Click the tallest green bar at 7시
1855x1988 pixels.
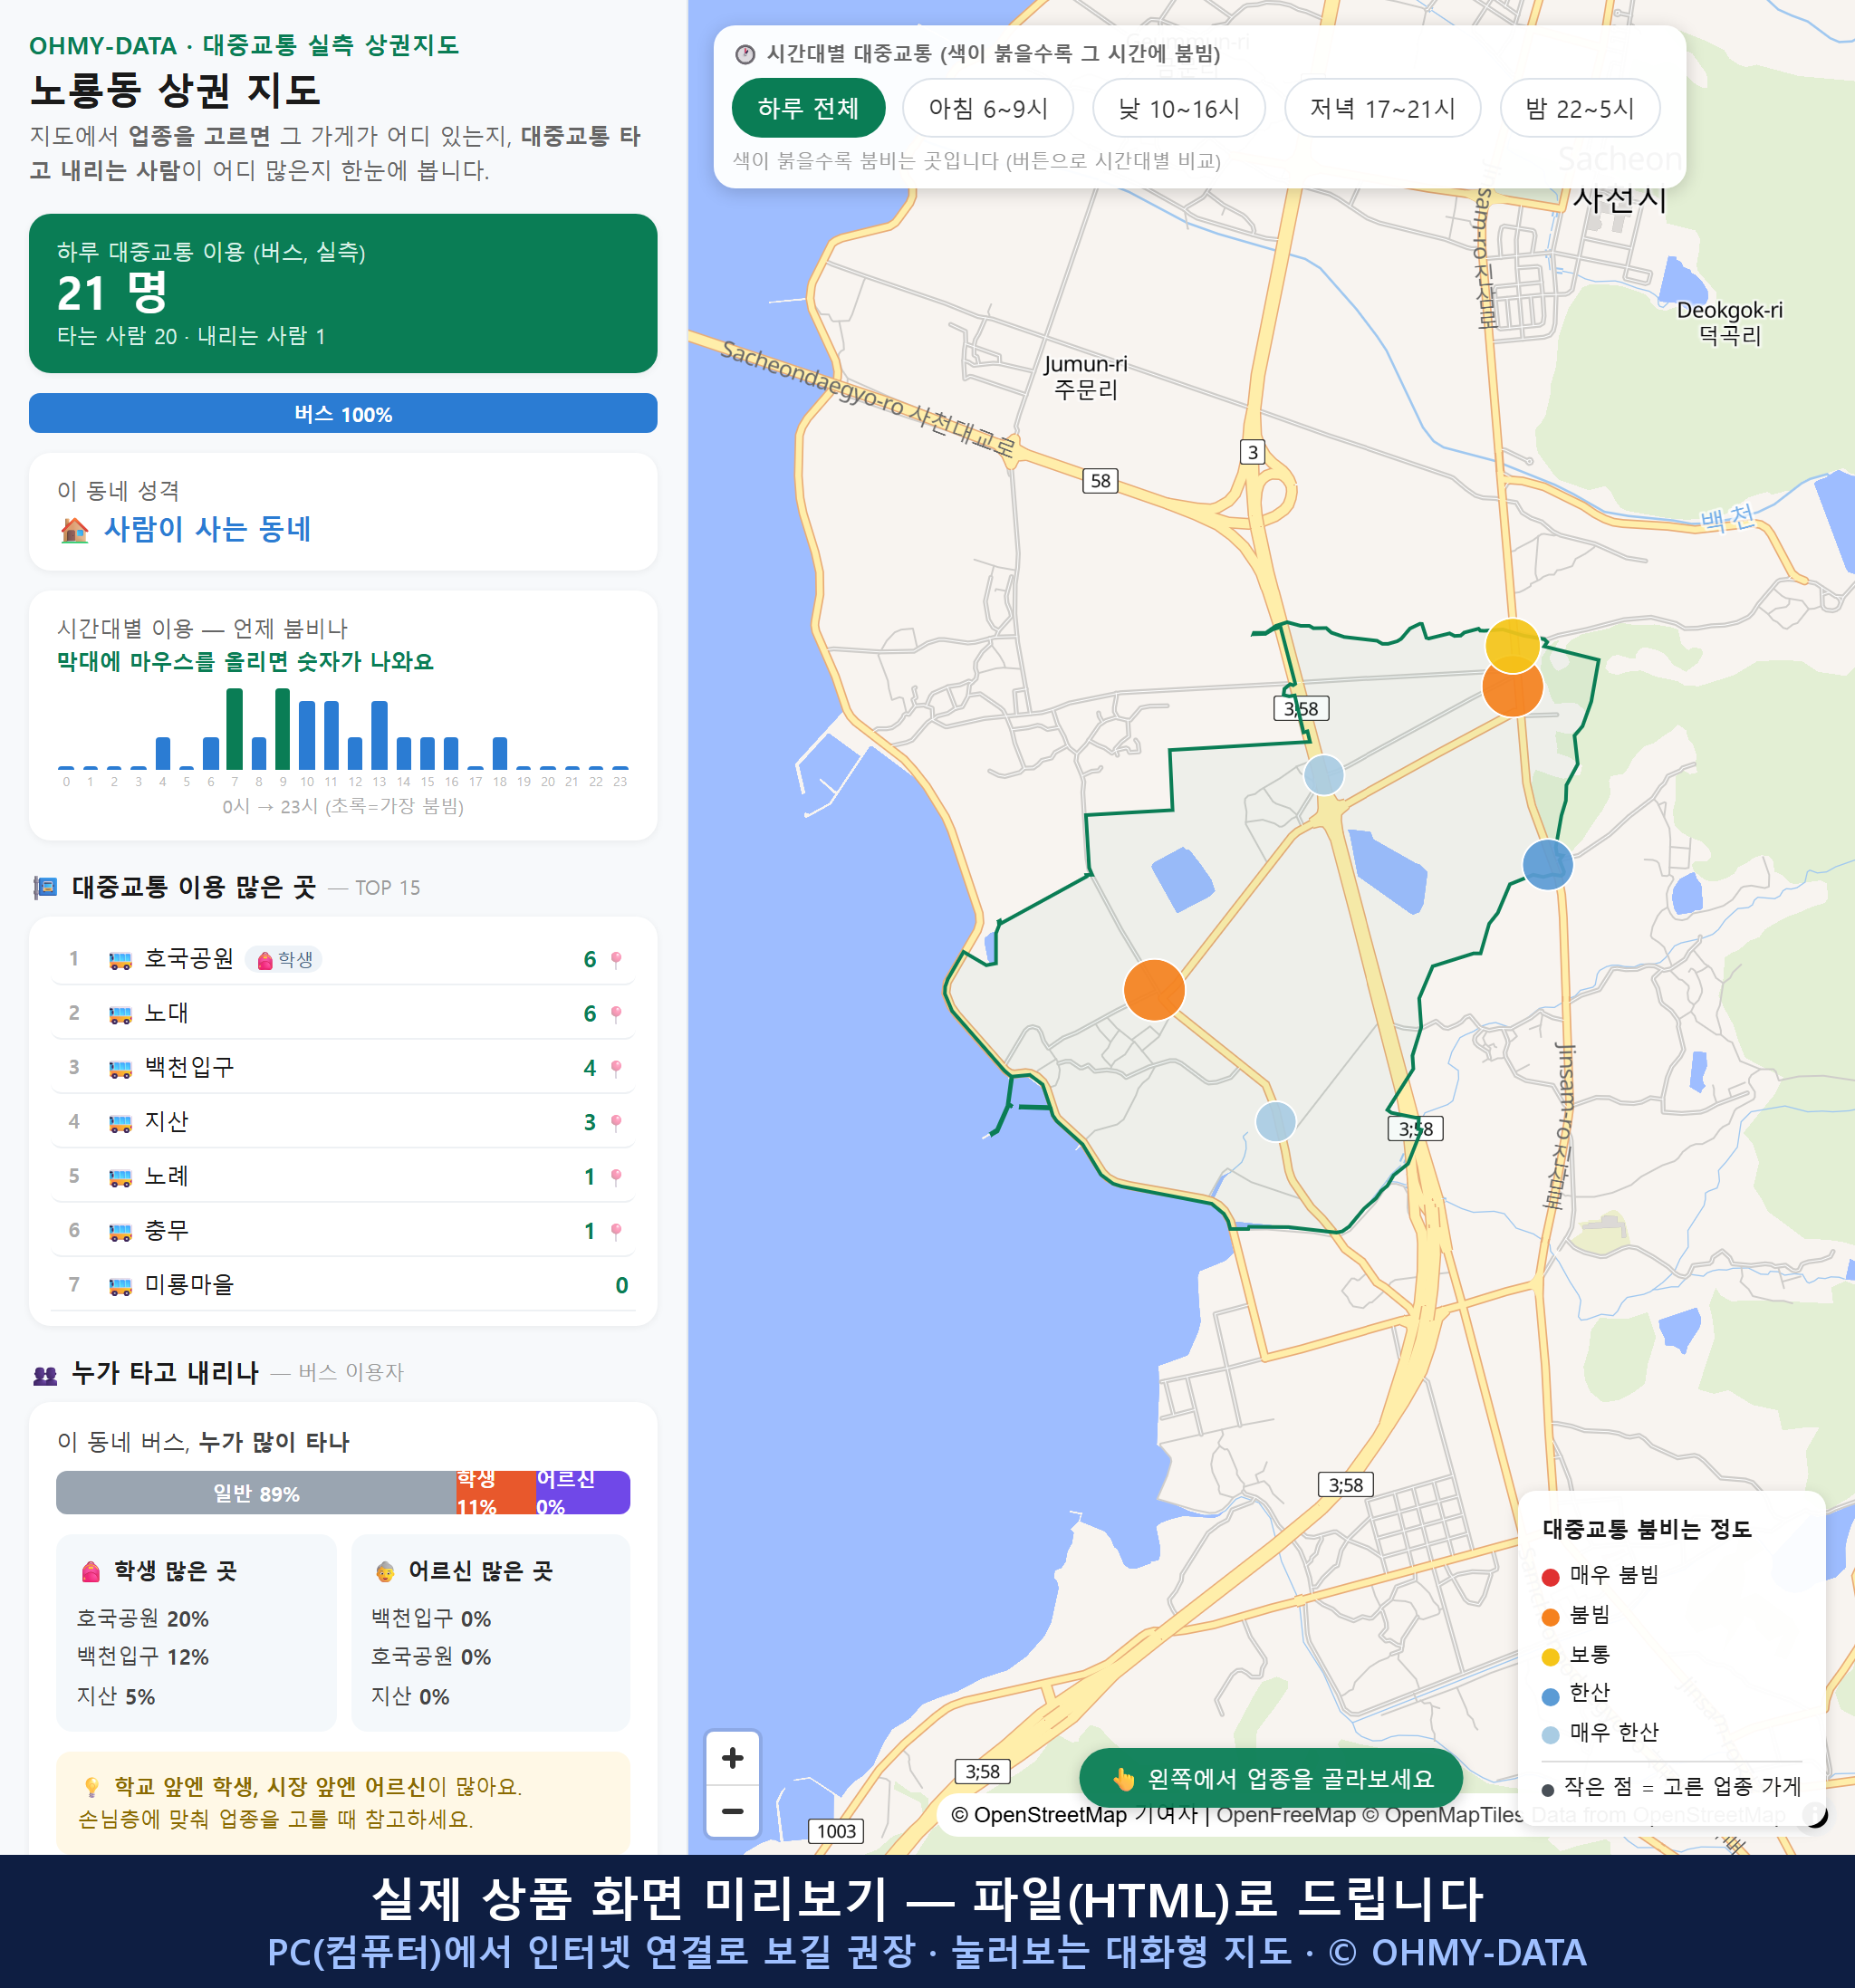tap(235, 728)
